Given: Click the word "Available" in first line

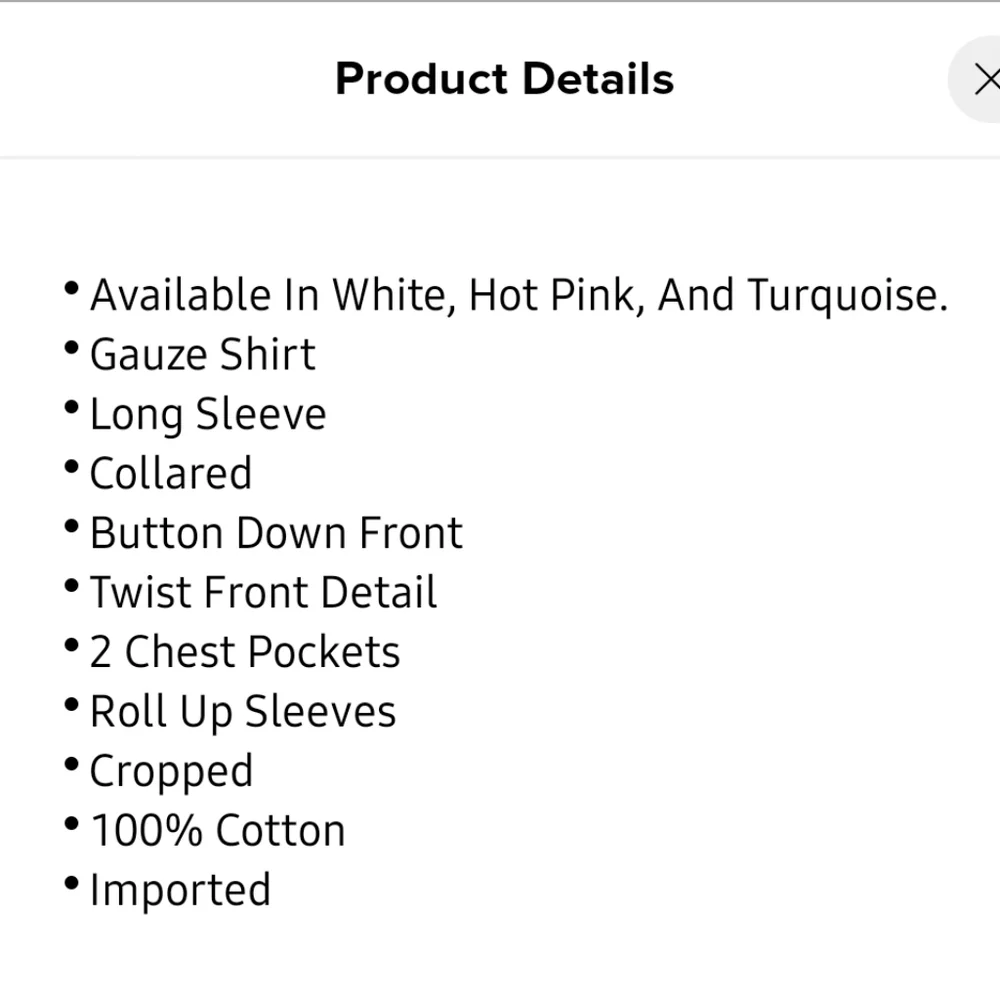Looking at the screenshot, I should [x=180, y=296].
